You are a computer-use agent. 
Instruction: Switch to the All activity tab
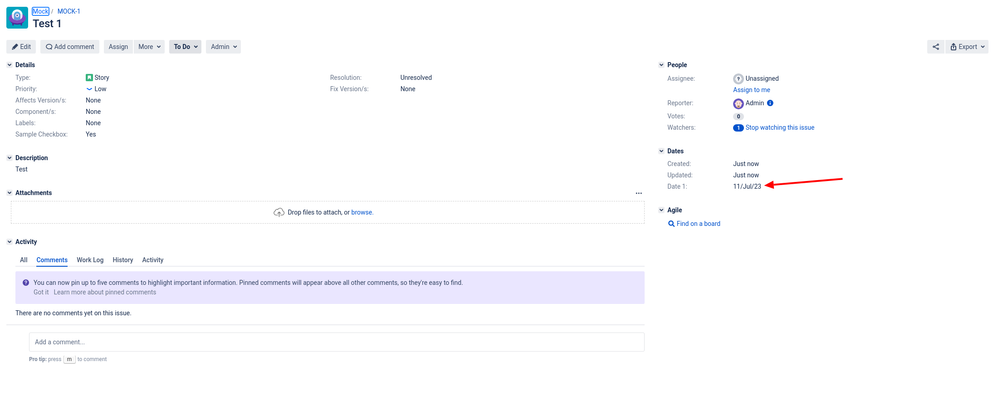(x=24, y=260)
